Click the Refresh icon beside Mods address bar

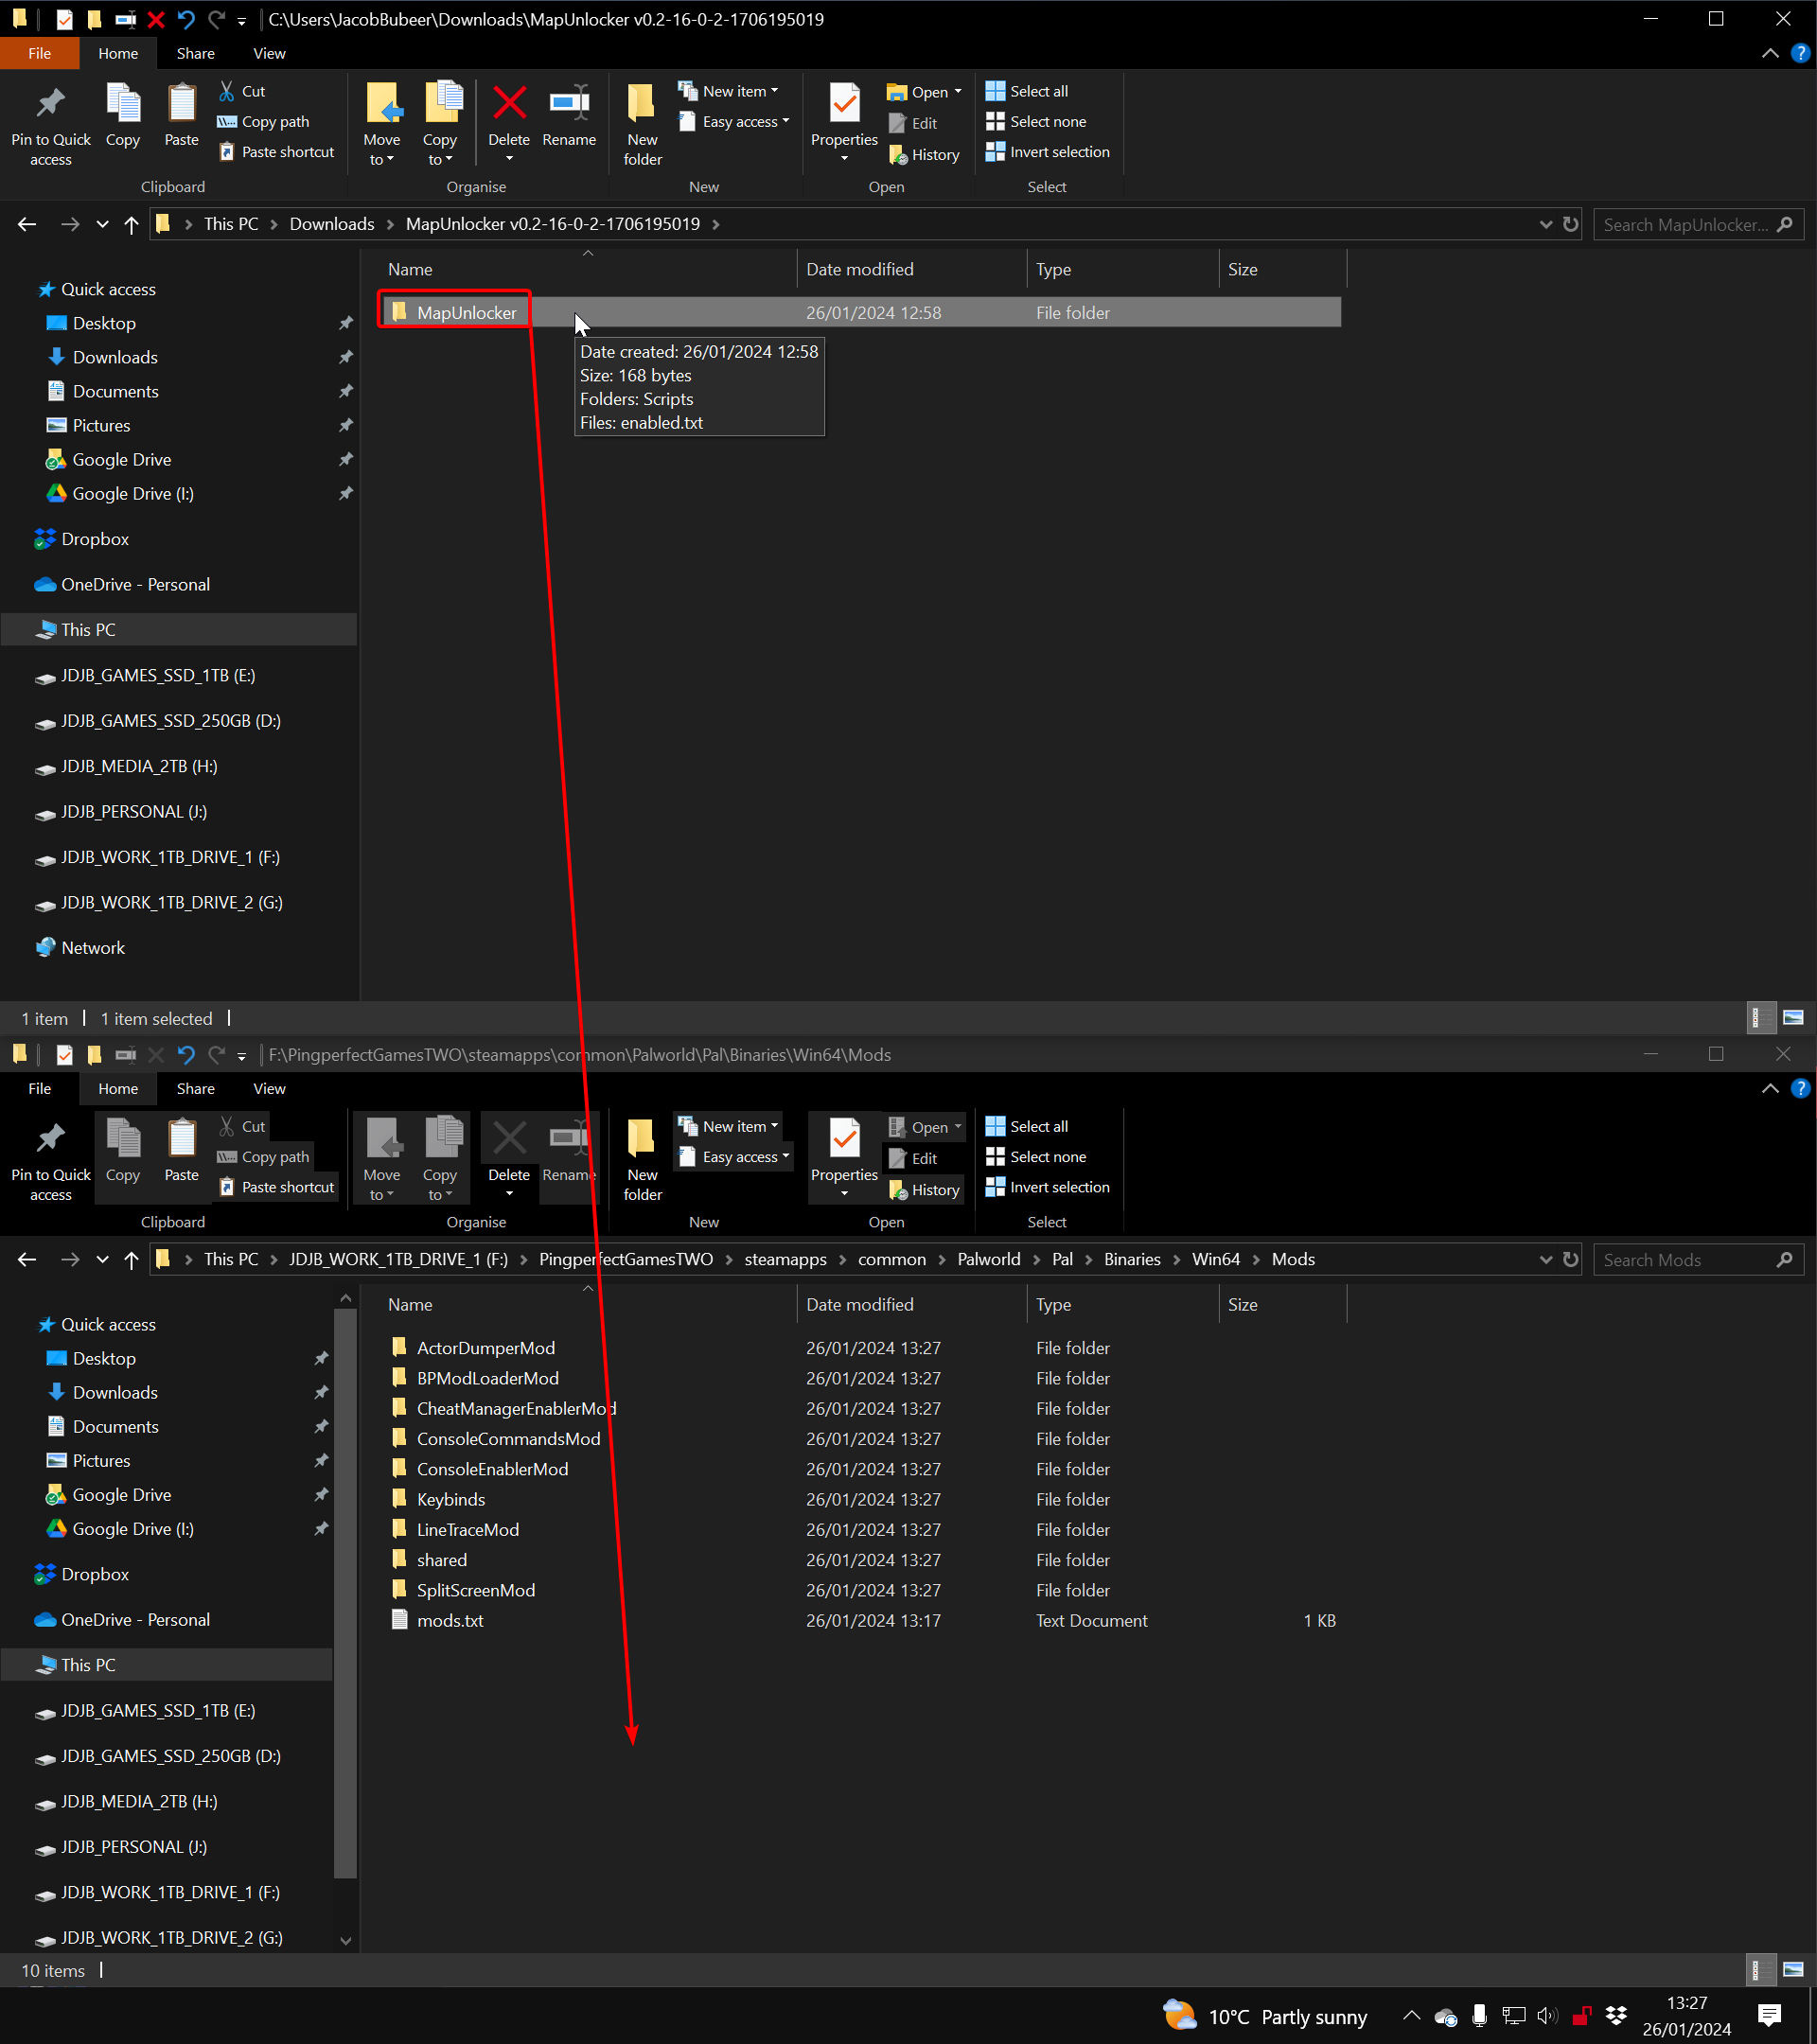[1570, 1259]
